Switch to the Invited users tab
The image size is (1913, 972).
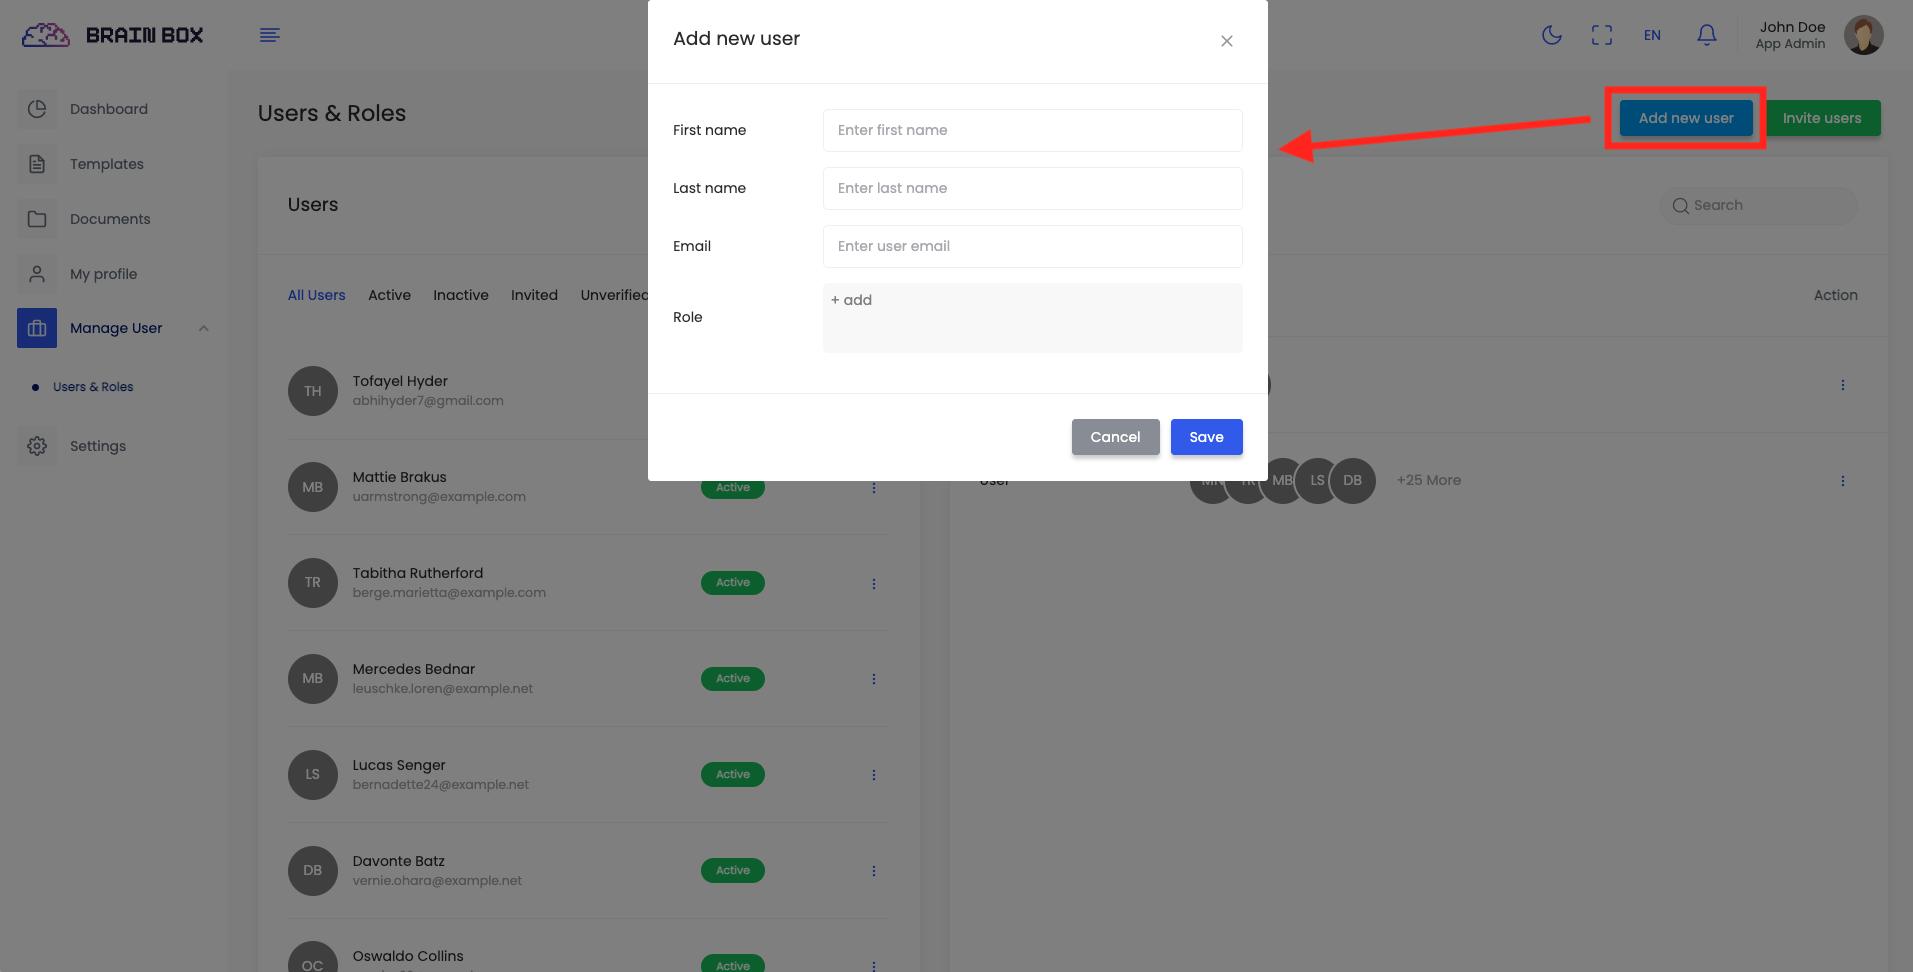534,295
